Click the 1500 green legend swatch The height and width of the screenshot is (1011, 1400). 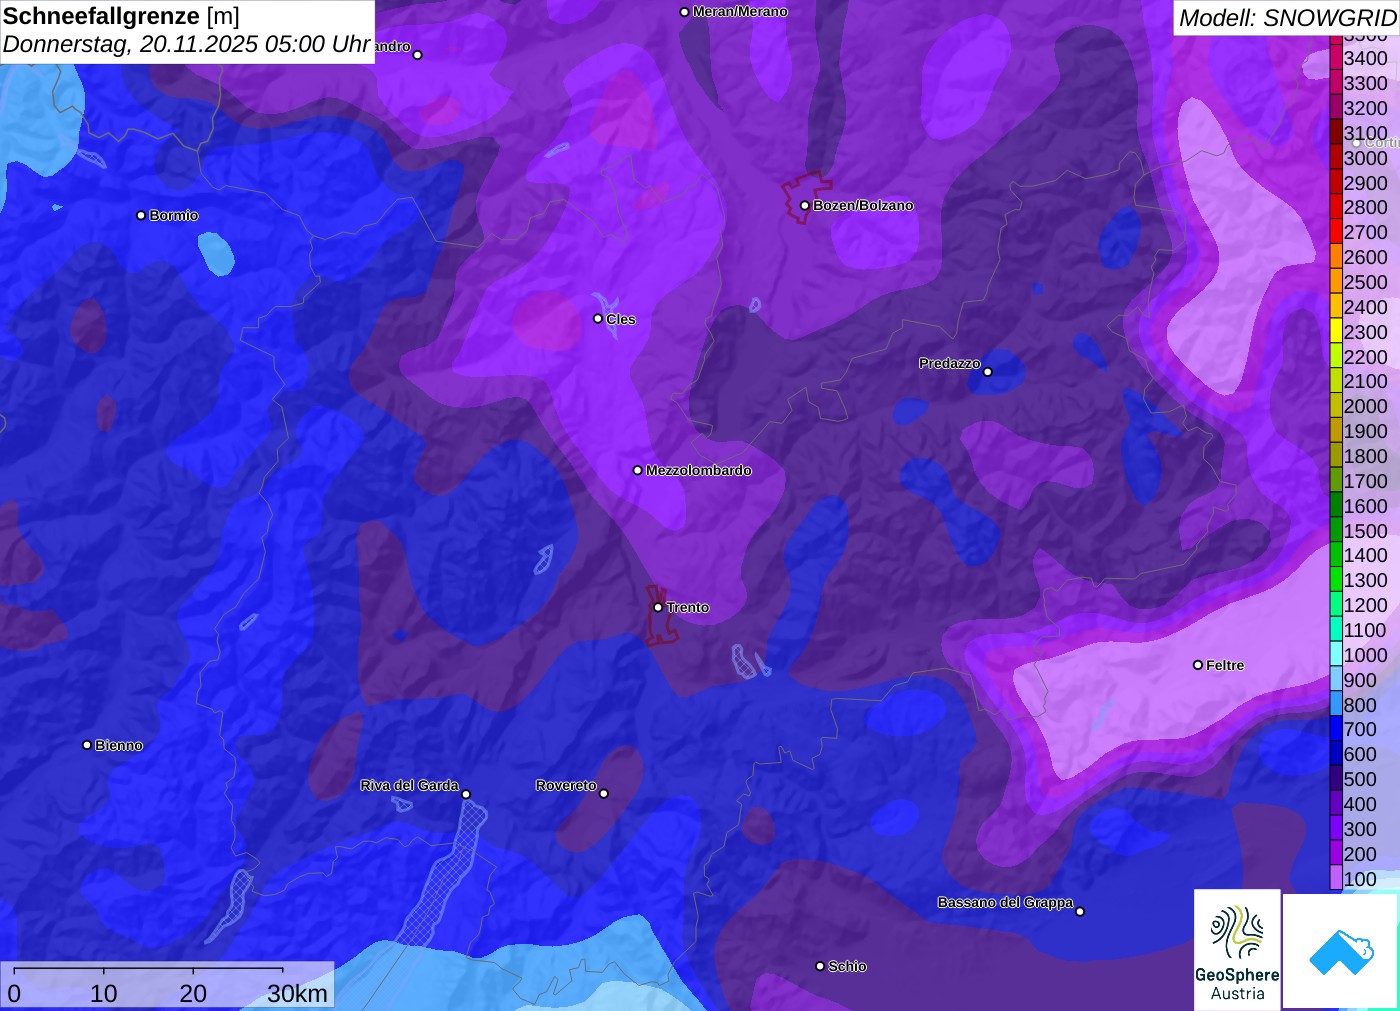1336,531
